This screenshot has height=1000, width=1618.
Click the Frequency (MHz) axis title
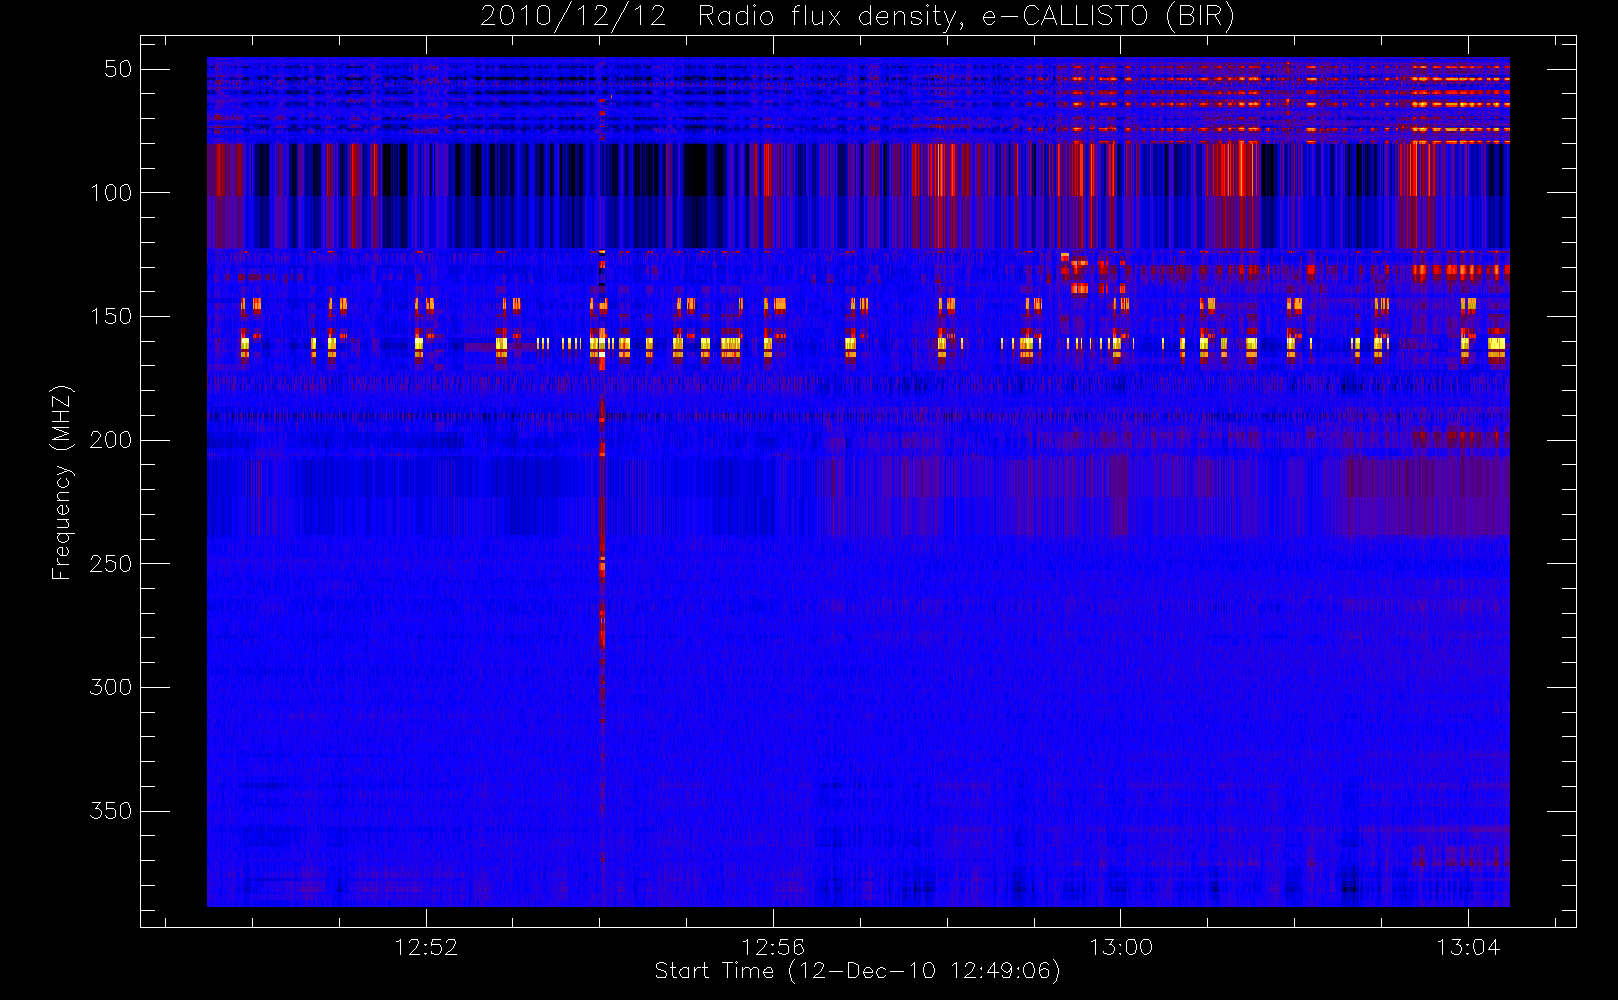[x=62, y=482]
